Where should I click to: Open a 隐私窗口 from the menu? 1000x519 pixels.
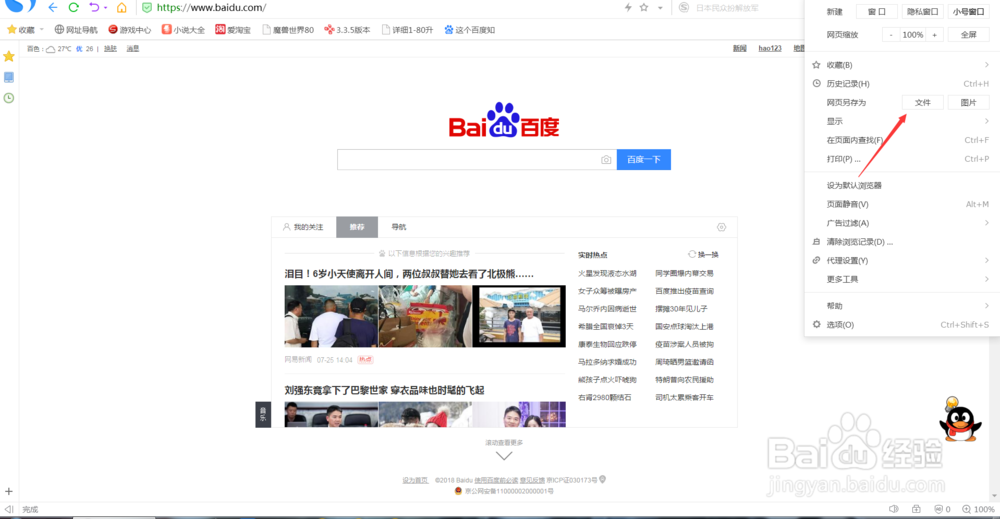pos(922,11)
